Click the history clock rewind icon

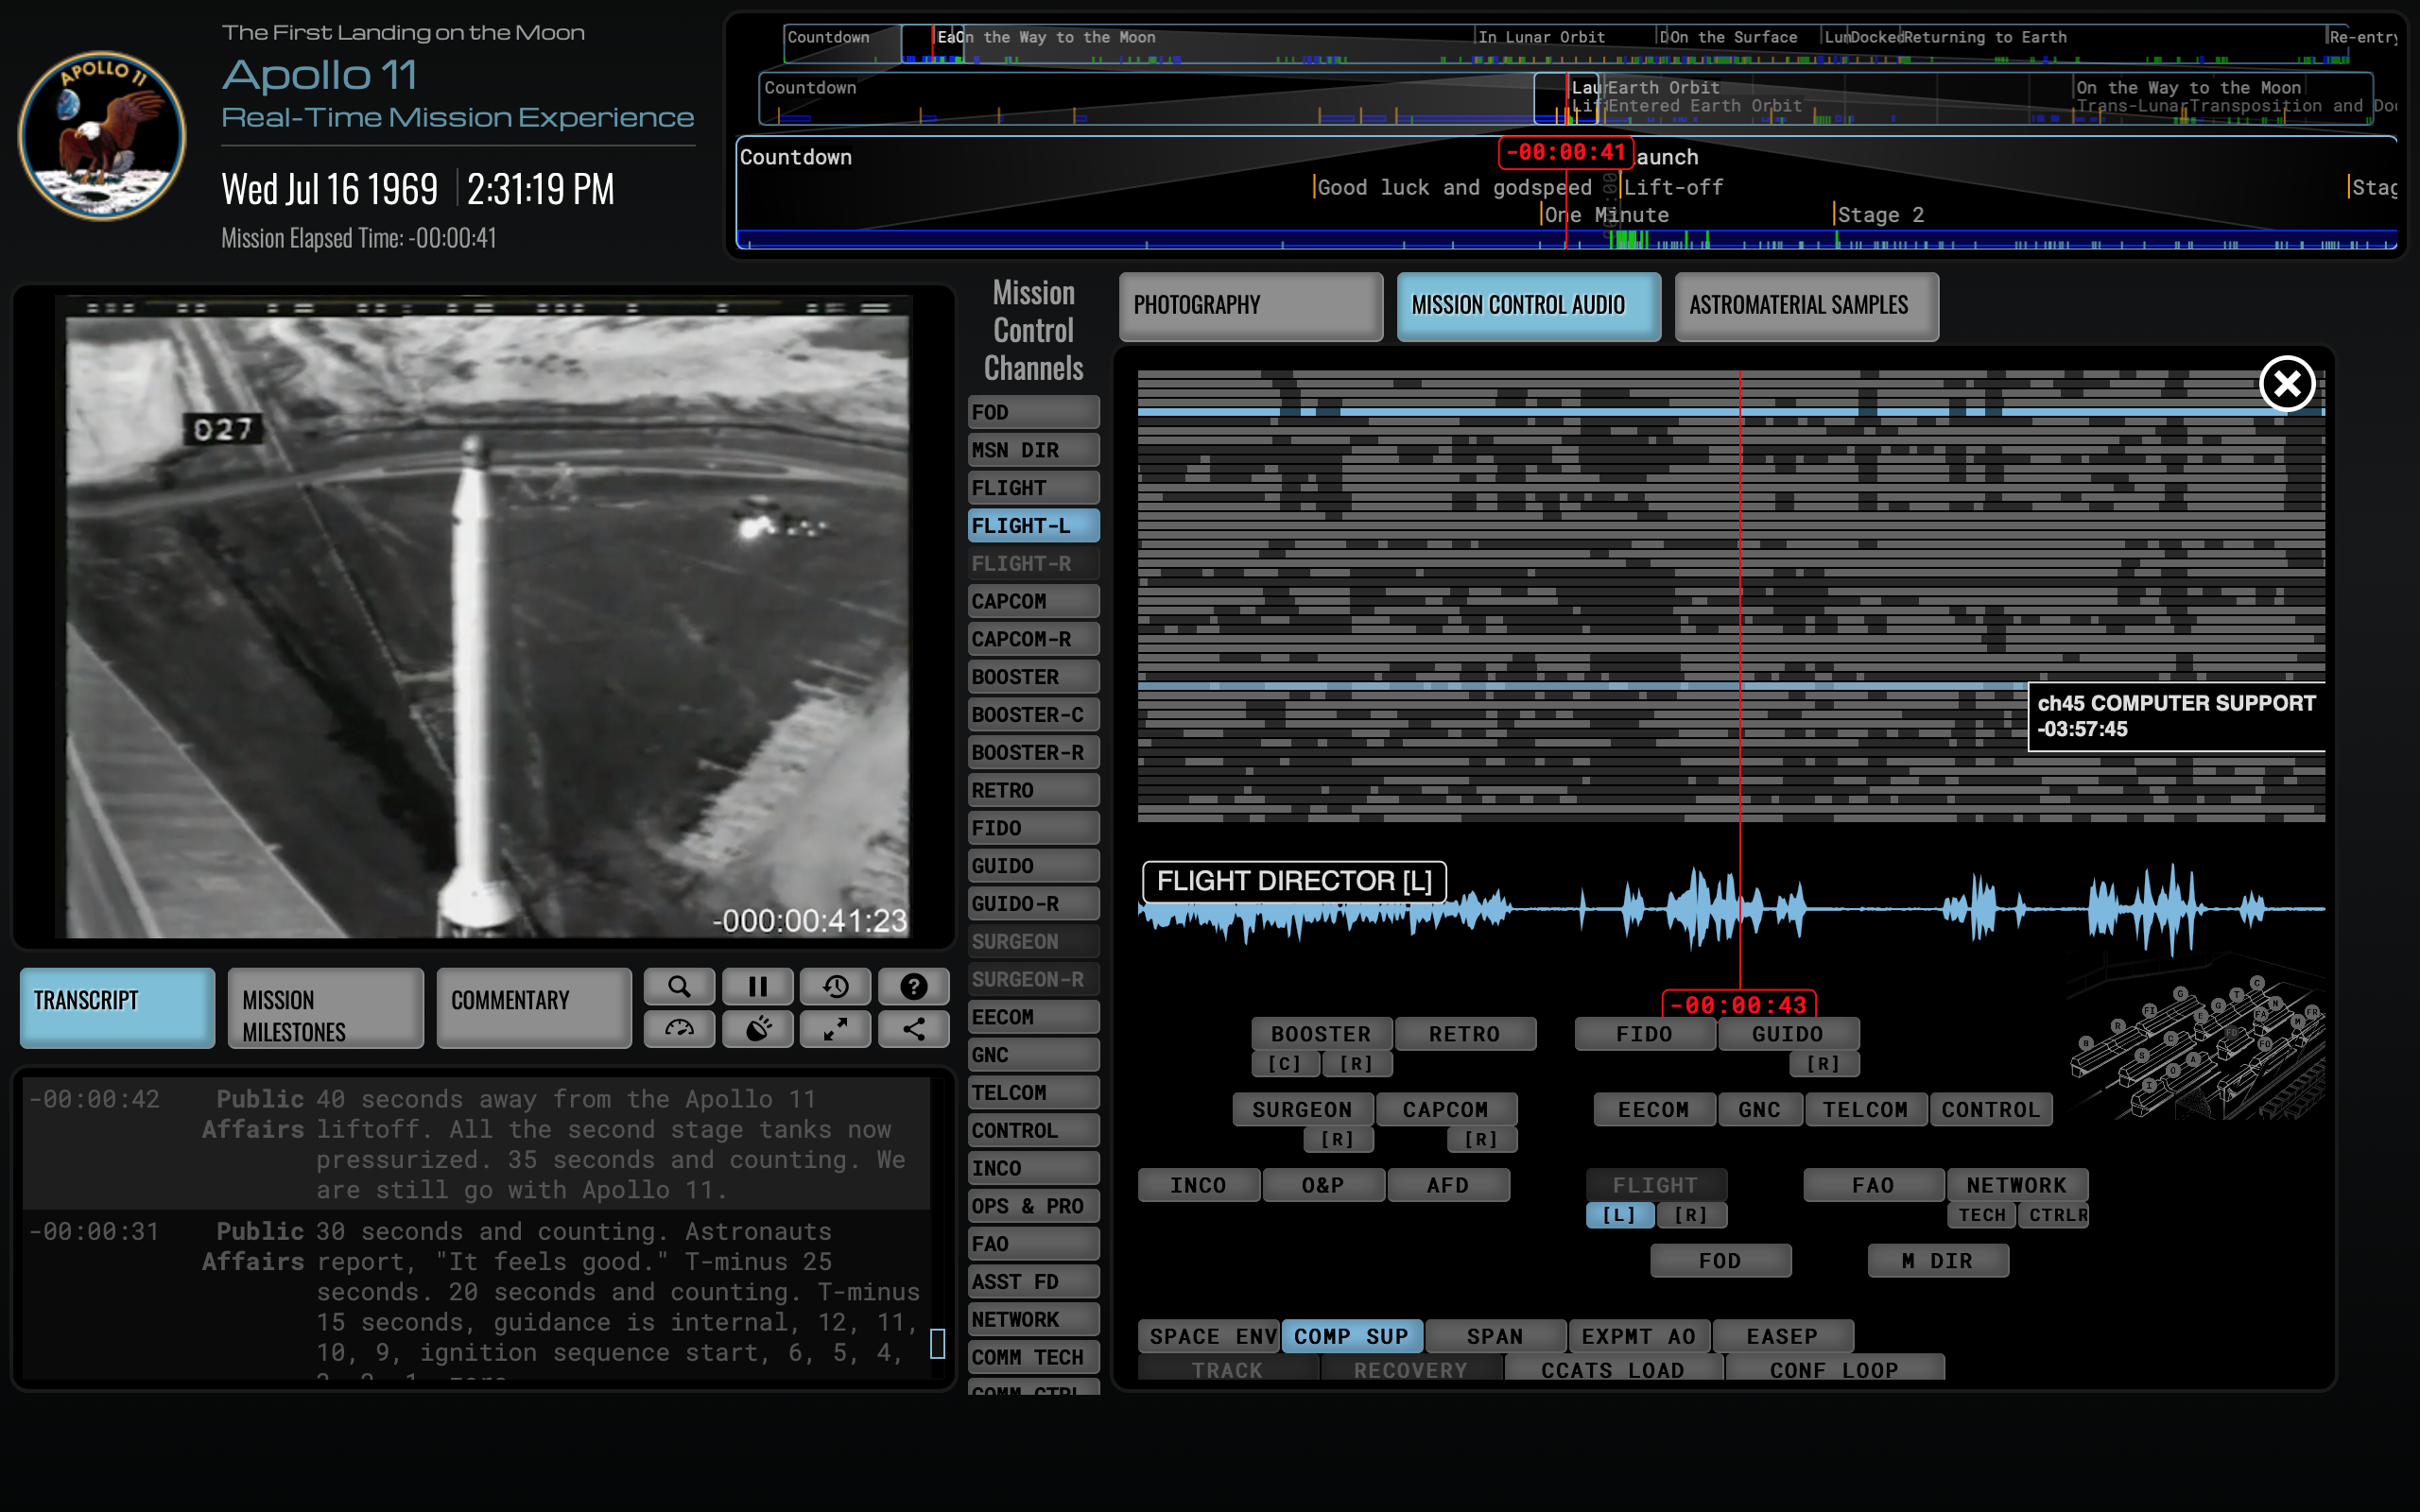pos(835,986)
